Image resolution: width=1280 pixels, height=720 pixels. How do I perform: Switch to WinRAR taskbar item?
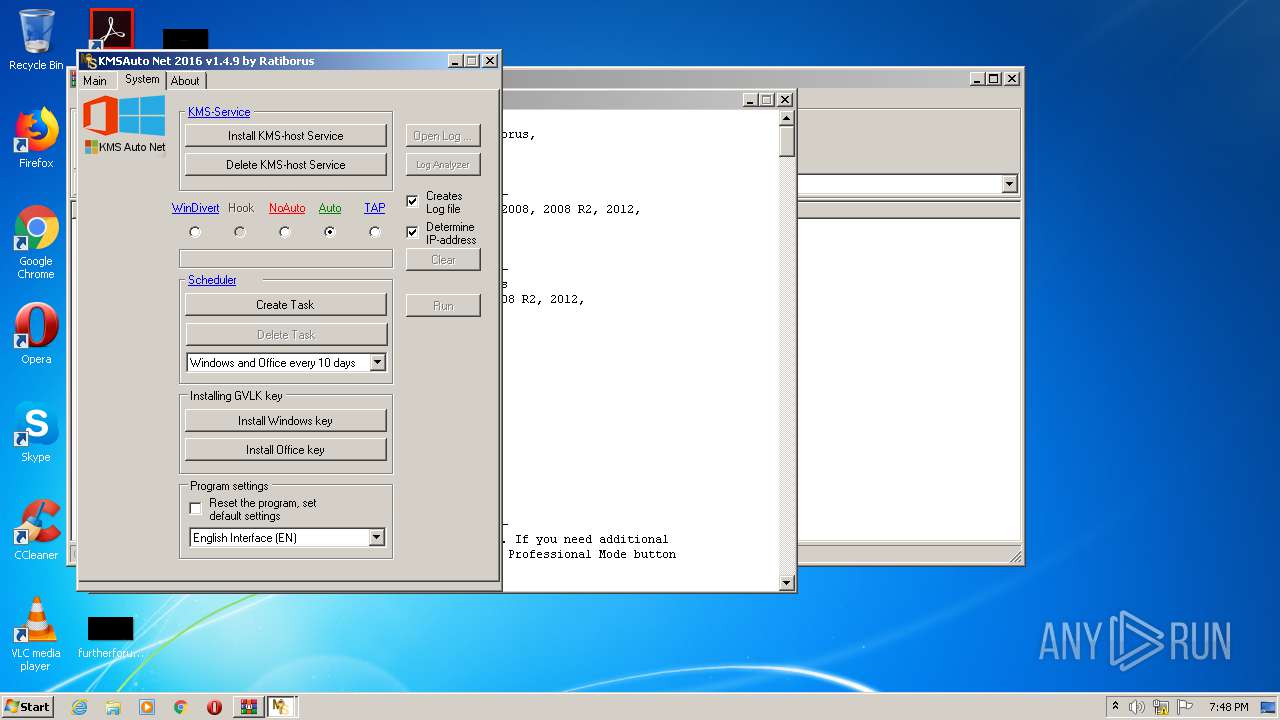[x=248, y=707]
